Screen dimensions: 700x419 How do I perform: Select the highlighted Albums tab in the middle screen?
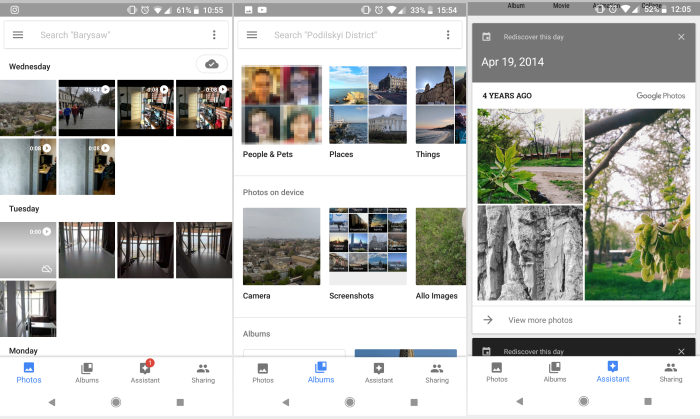pos(321,373)
